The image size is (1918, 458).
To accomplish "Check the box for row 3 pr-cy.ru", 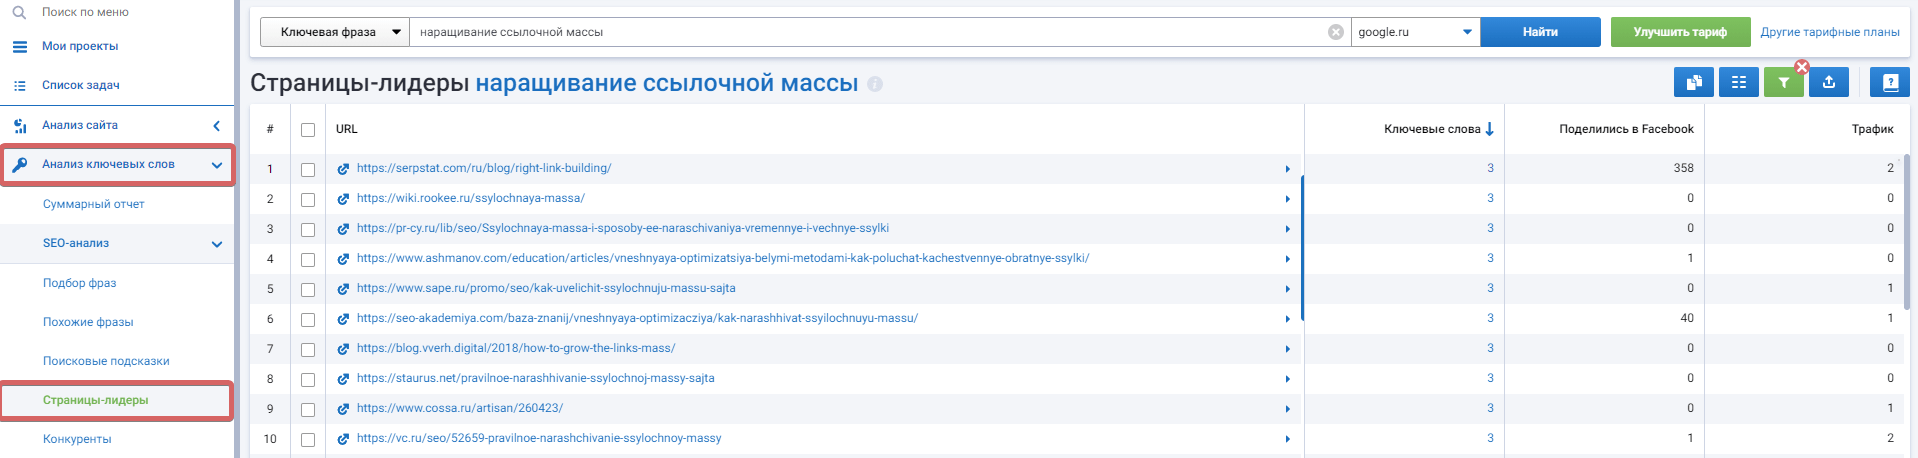I will coord(308,230).
